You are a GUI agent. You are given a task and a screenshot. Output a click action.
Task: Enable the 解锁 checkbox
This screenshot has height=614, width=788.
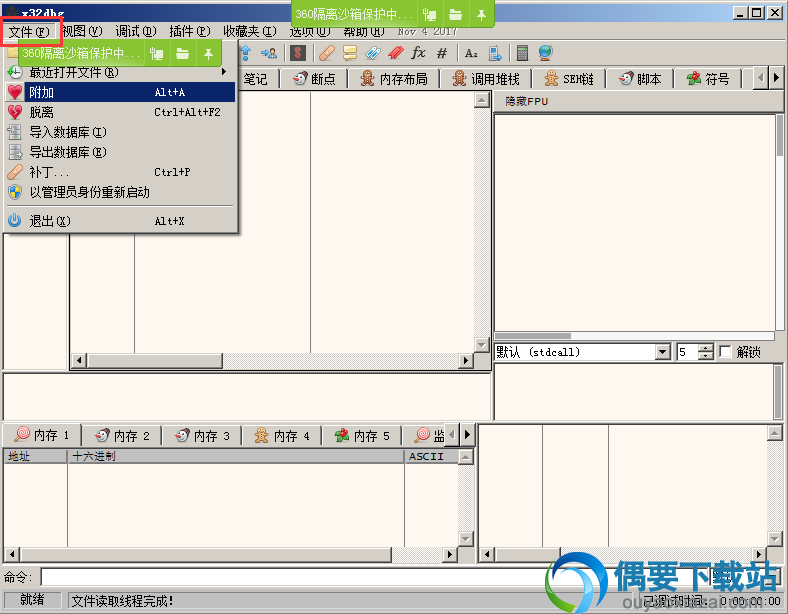point(725,352)
